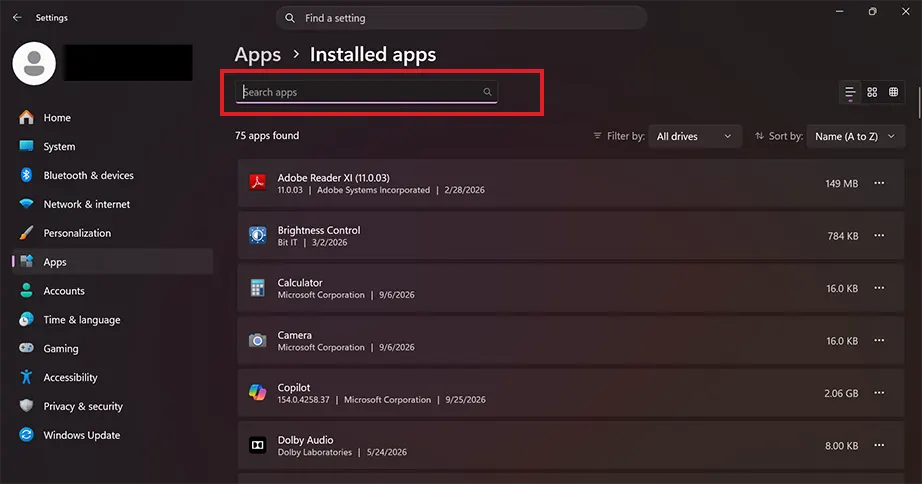The image size is (922, 484).
Task: Click the 75 apps found text
Action: (x=267, y=135)
